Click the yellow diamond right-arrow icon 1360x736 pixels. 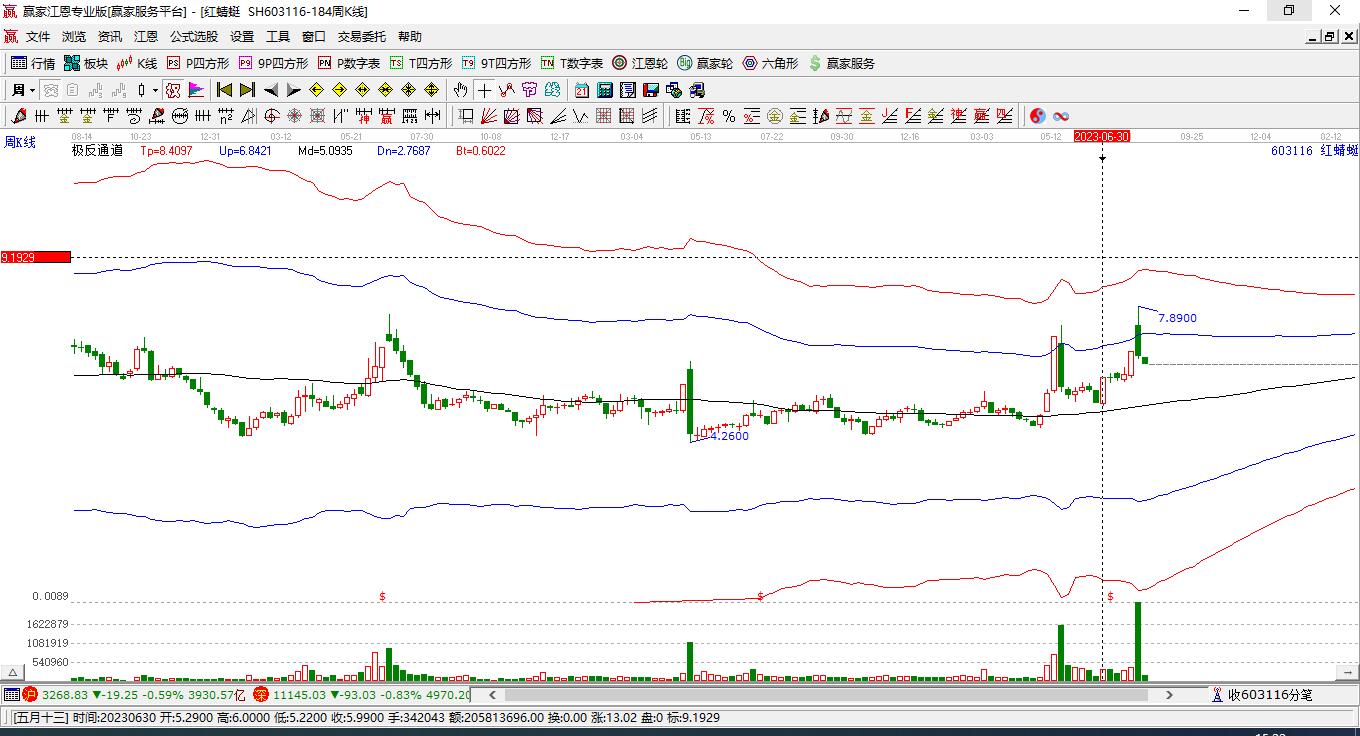tap(339, 90)
